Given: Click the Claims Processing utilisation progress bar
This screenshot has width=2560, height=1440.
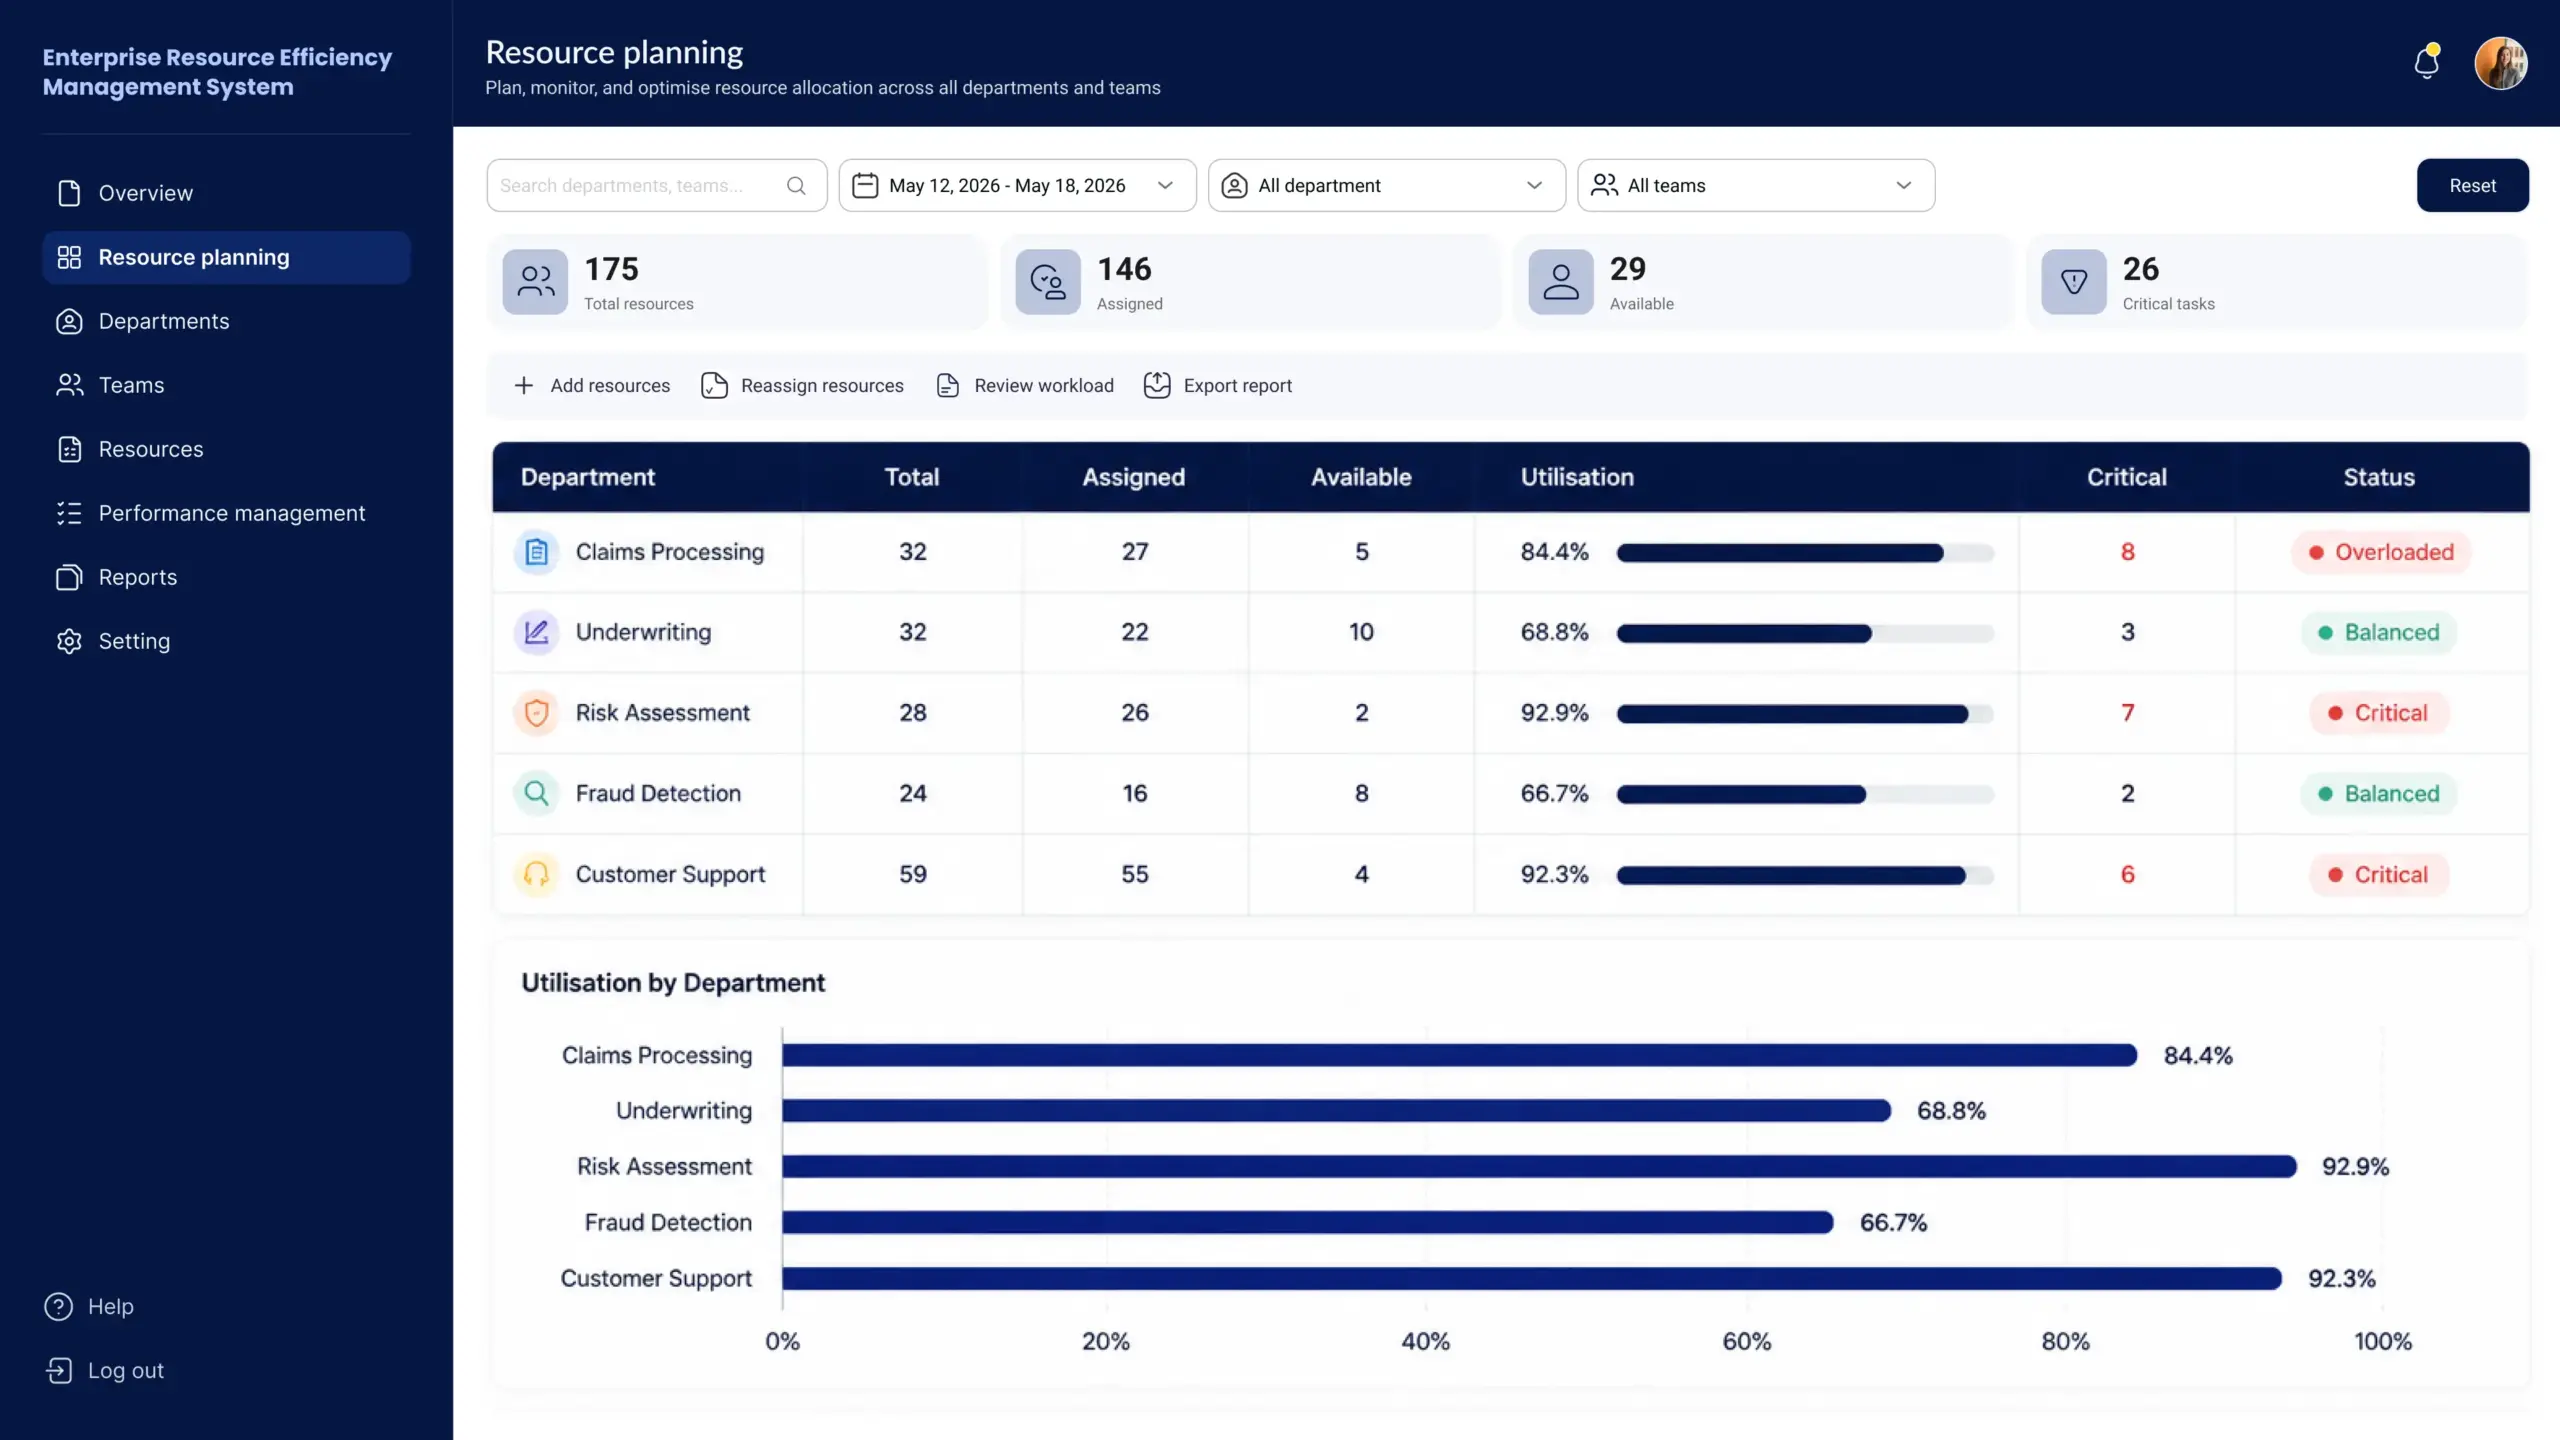Looking at the screenshot, I should [x=1805, y=553].
